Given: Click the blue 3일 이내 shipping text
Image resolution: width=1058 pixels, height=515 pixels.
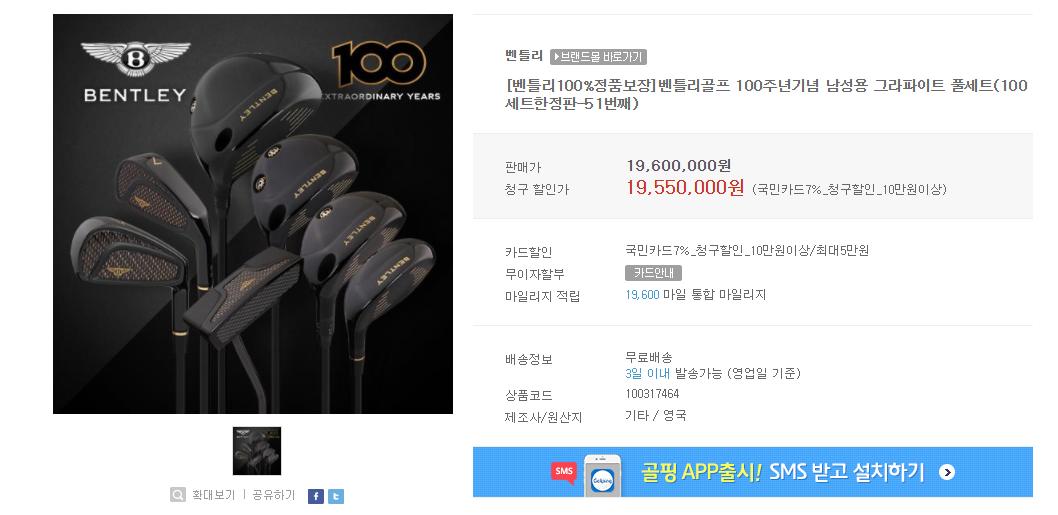Looking at the screenshot, I should click(x=647, y=373).
